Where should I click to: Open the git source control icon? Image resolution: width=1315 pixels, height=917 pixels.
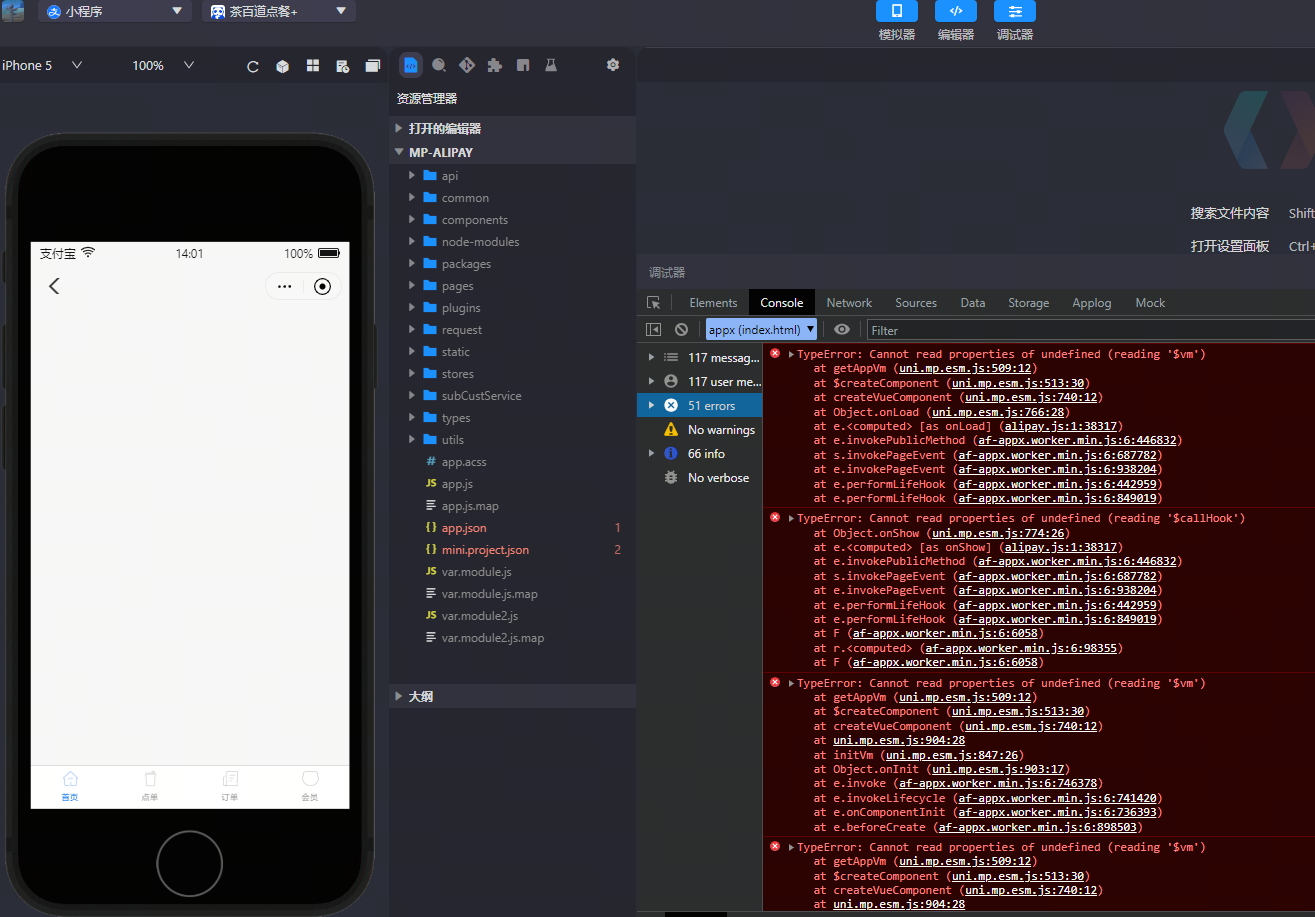click(467, 65)
